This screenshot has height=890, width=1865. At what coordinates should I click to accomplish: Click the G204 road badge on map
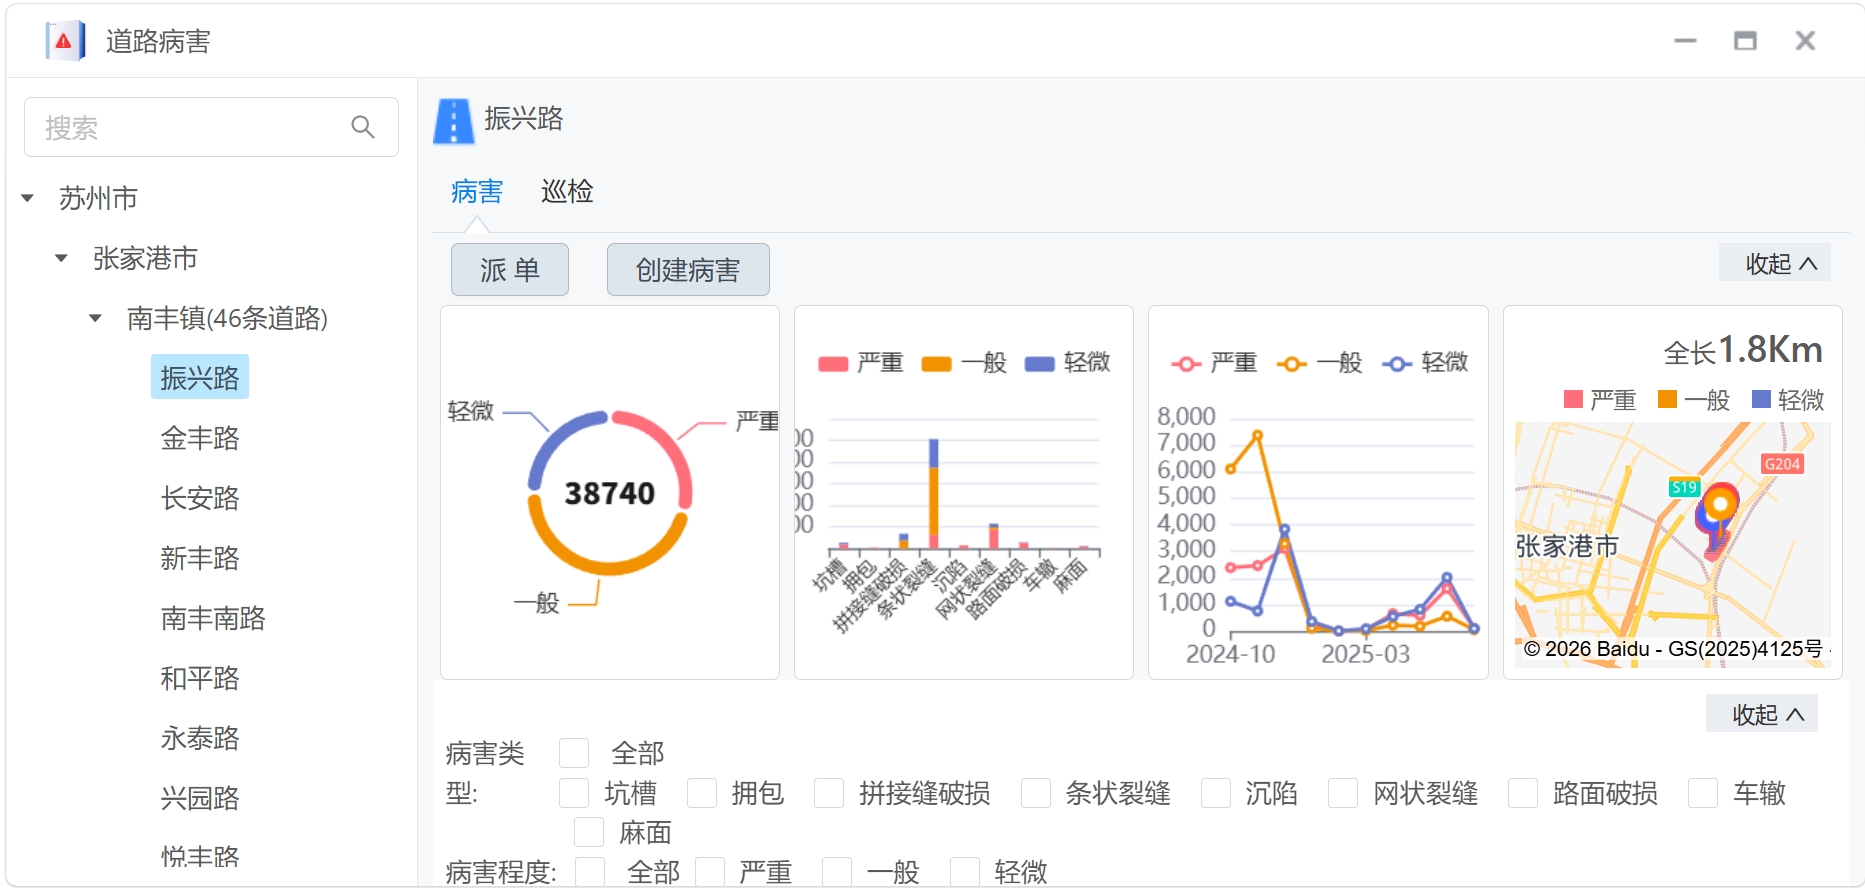[1782, 464]
